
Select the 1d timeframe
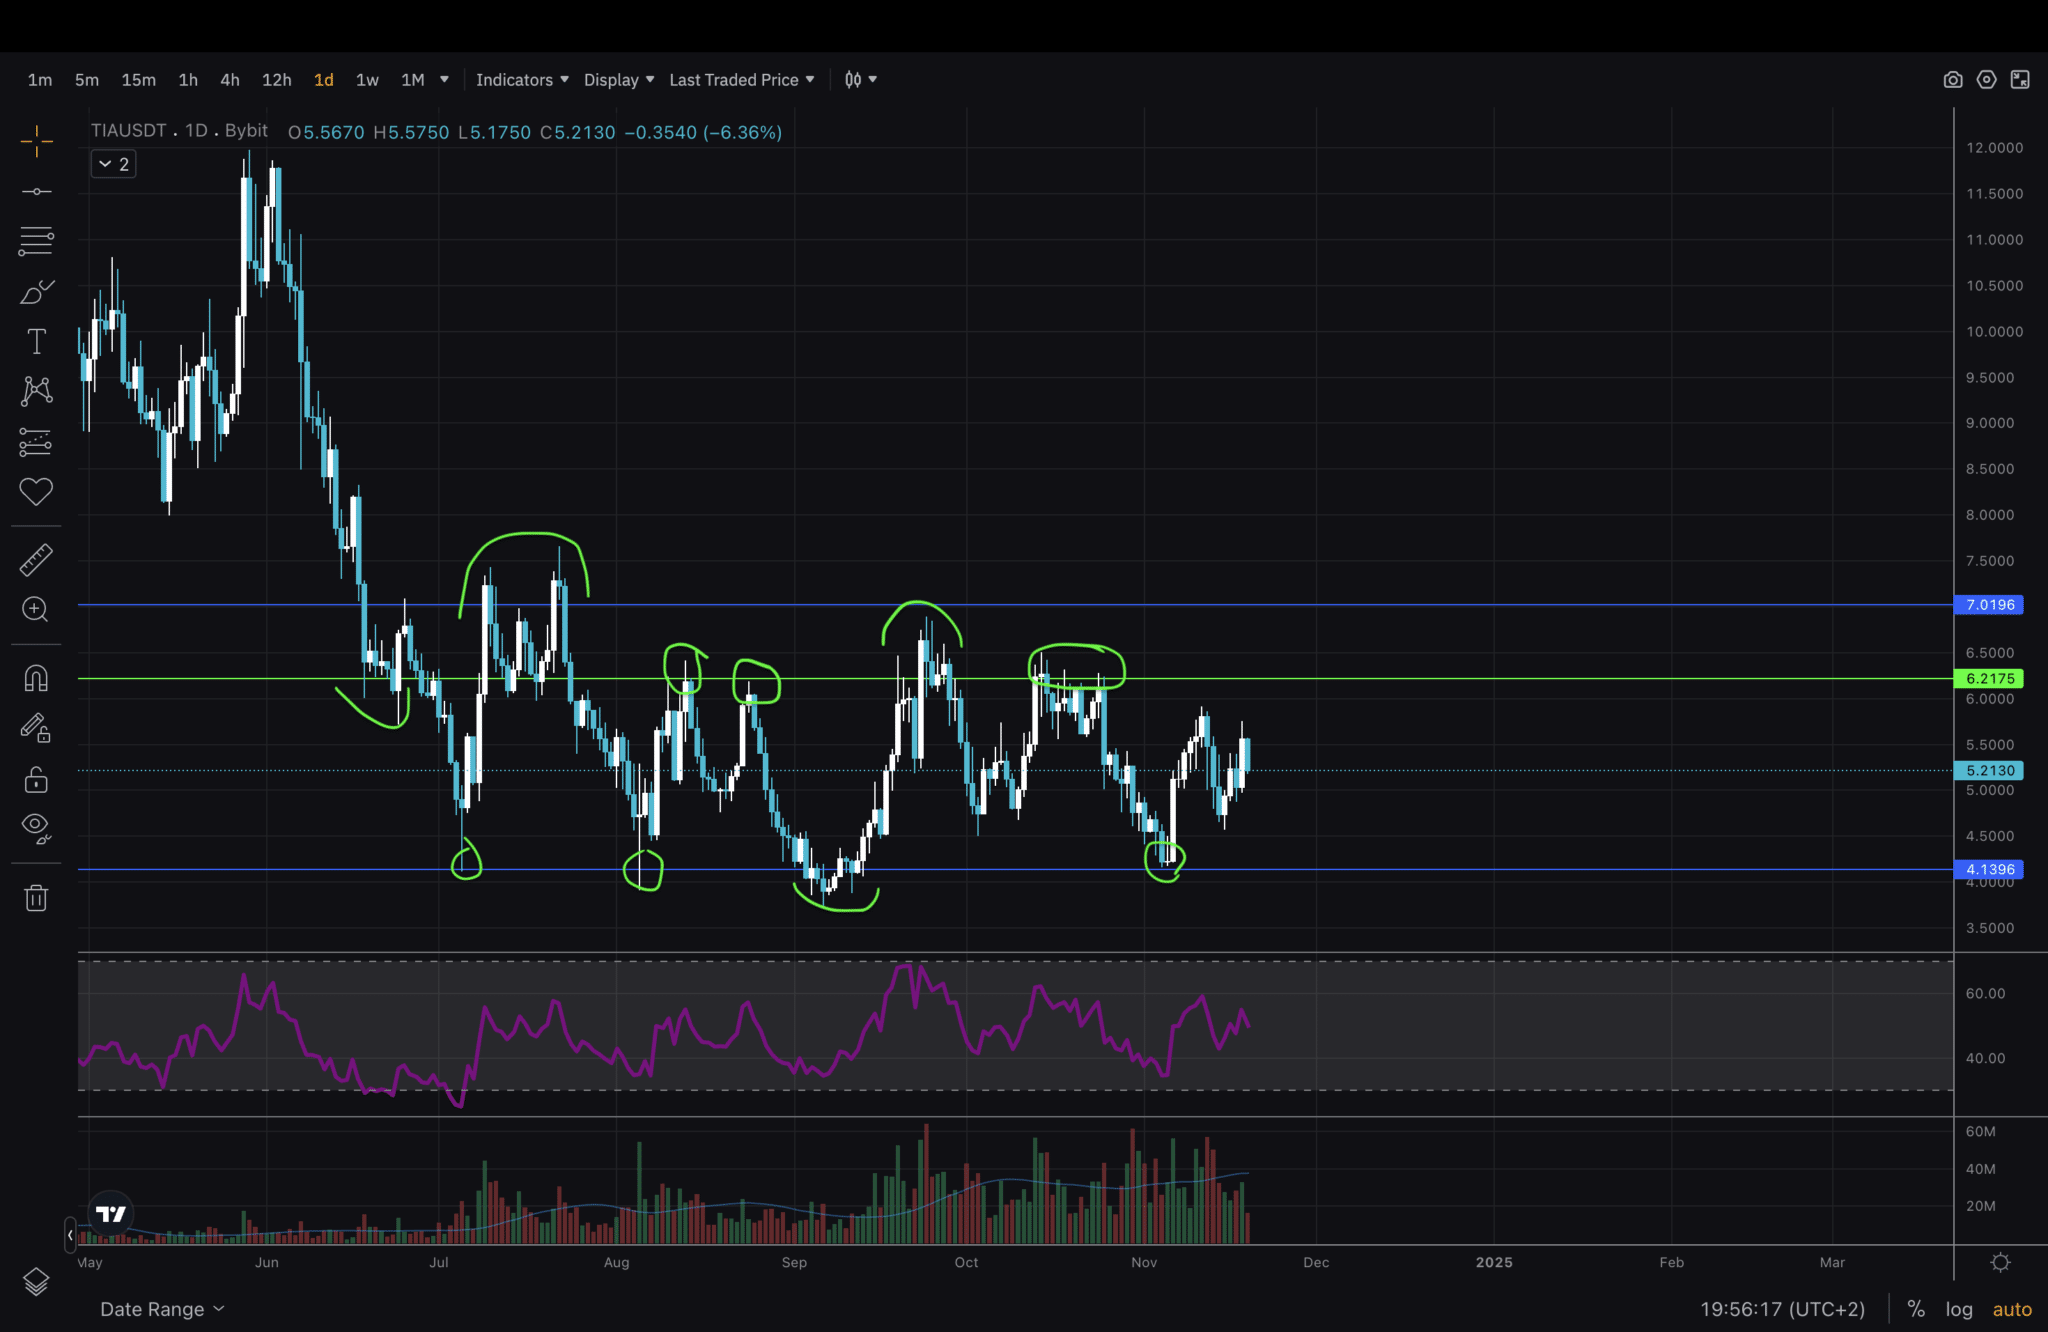(324, 80)
